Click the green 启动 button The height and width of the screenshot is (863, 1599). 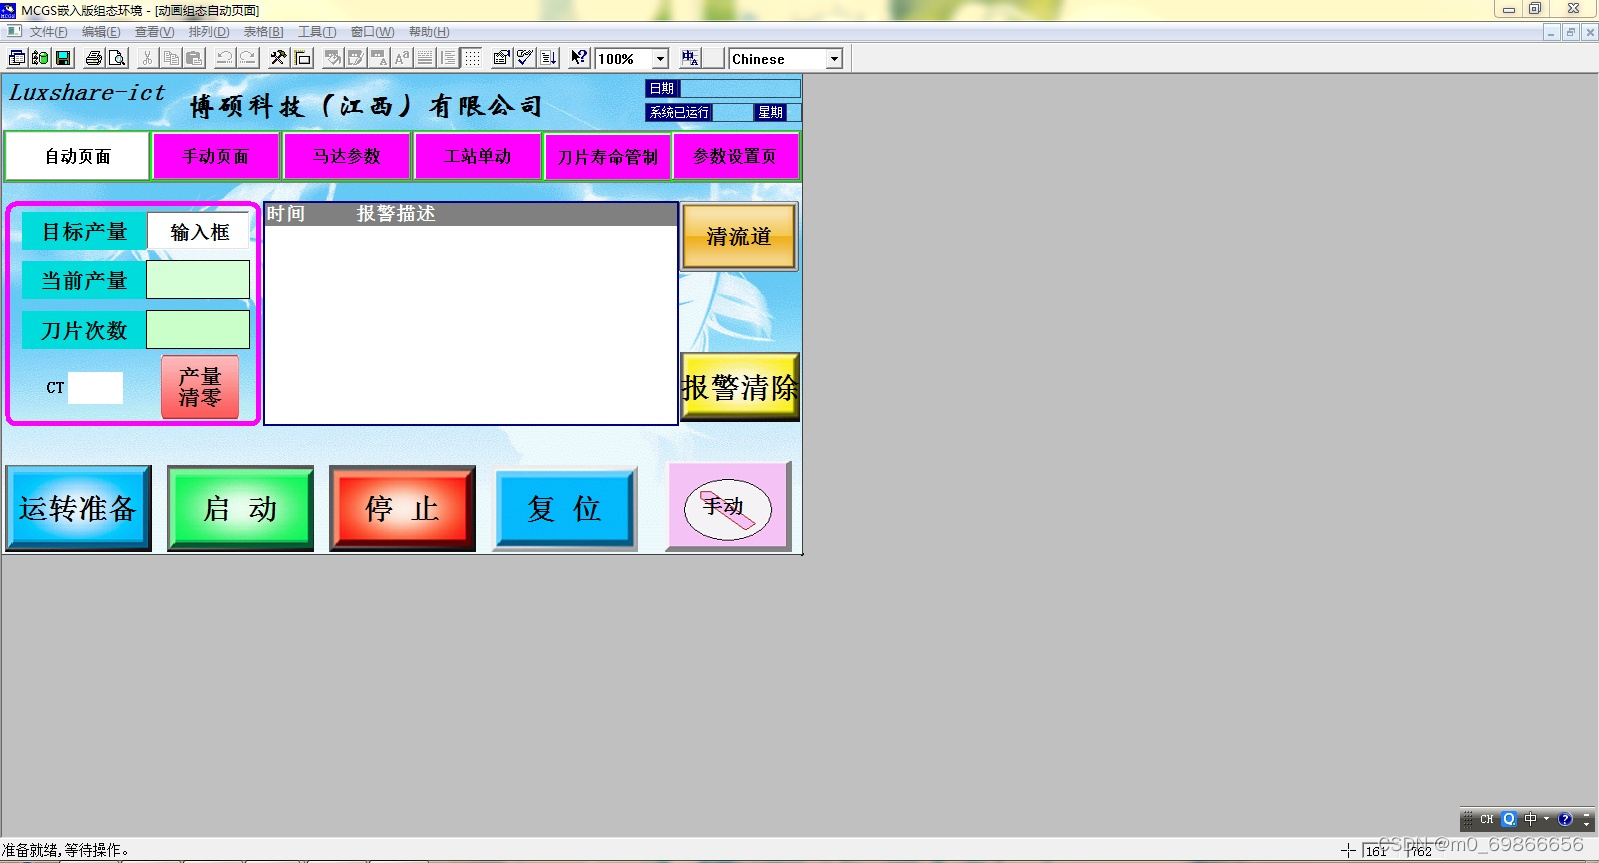240,508
